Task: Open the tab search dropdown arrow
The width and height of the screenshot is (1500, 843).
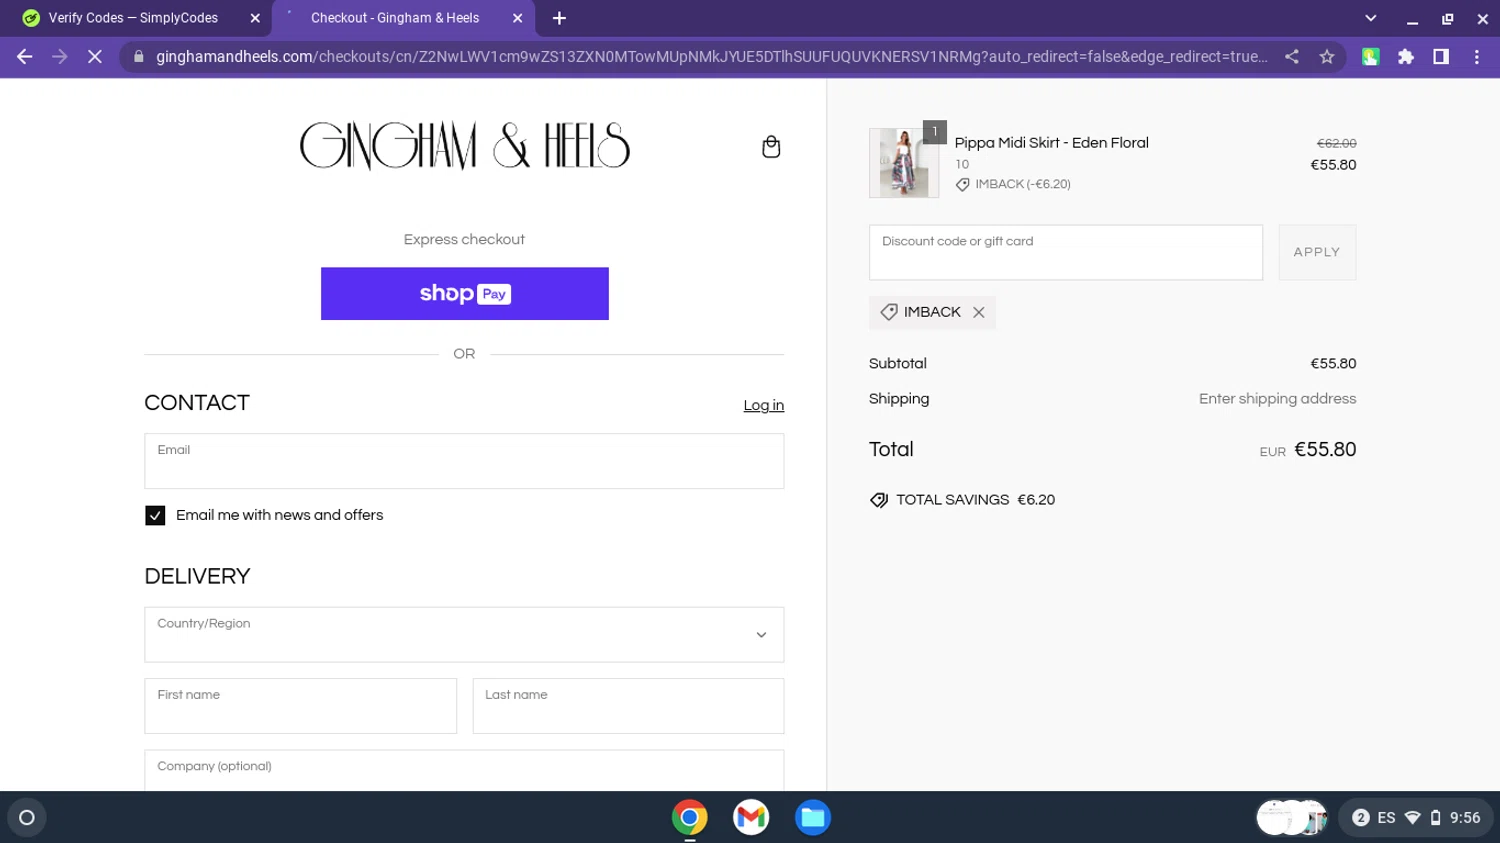Action: pyautogui.click(x=1371, y=18)
